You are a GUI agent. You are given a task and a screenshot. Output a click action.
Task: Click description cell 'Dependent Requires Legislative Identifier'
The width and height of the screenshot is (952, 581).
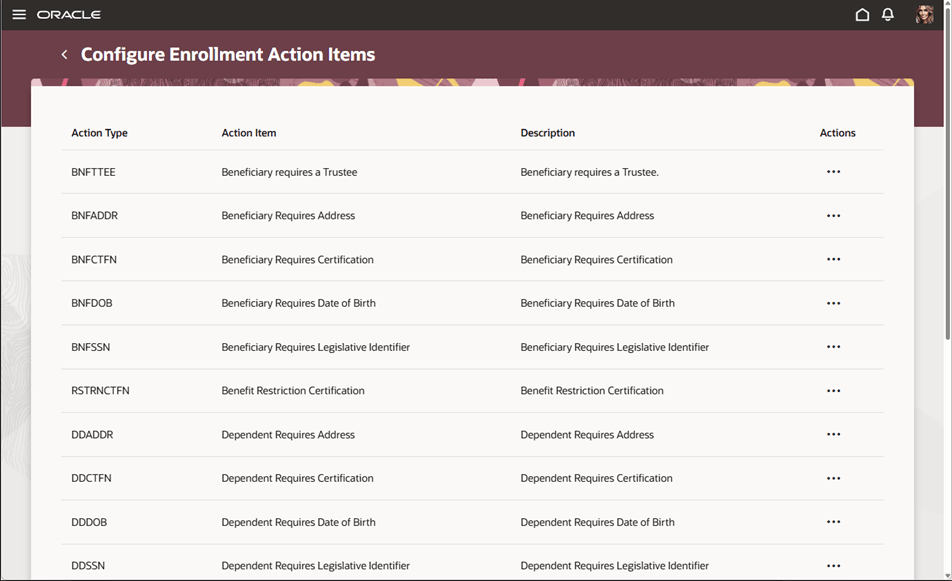click(614, 565)
